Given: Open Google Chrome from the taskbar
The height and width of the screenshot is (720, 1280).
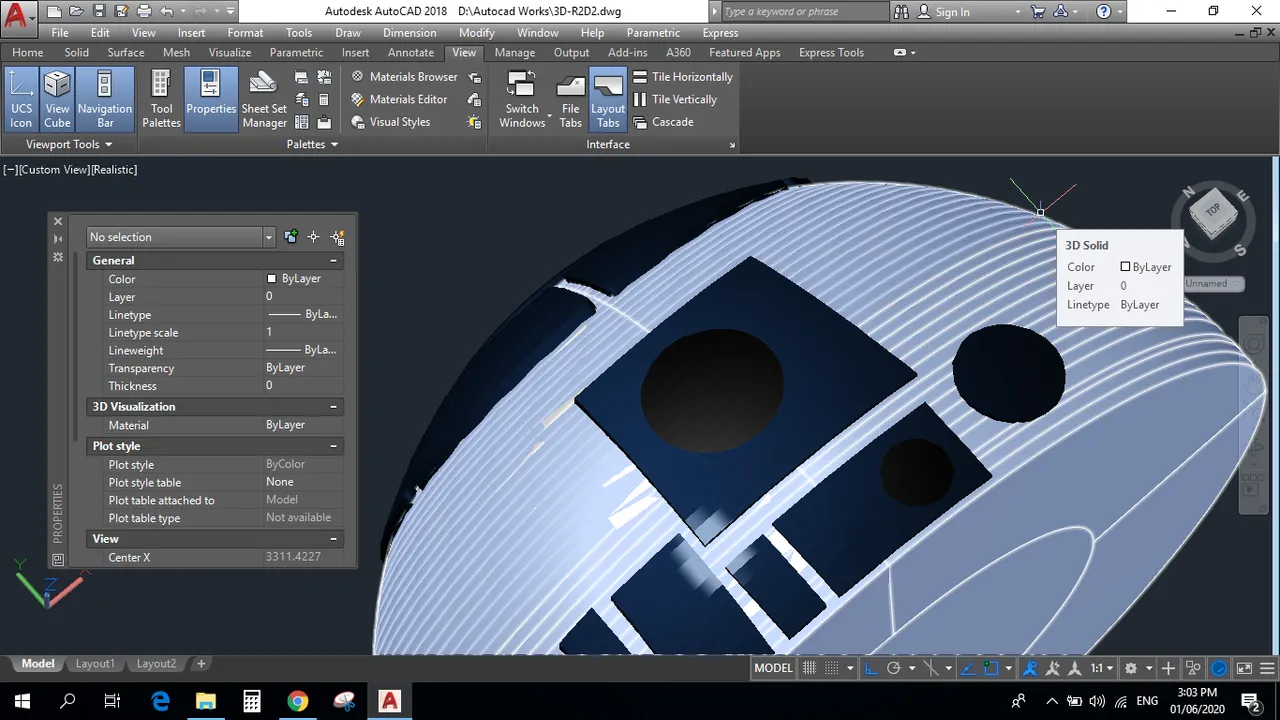Looking at the screenshot, I should click(297, 701).
